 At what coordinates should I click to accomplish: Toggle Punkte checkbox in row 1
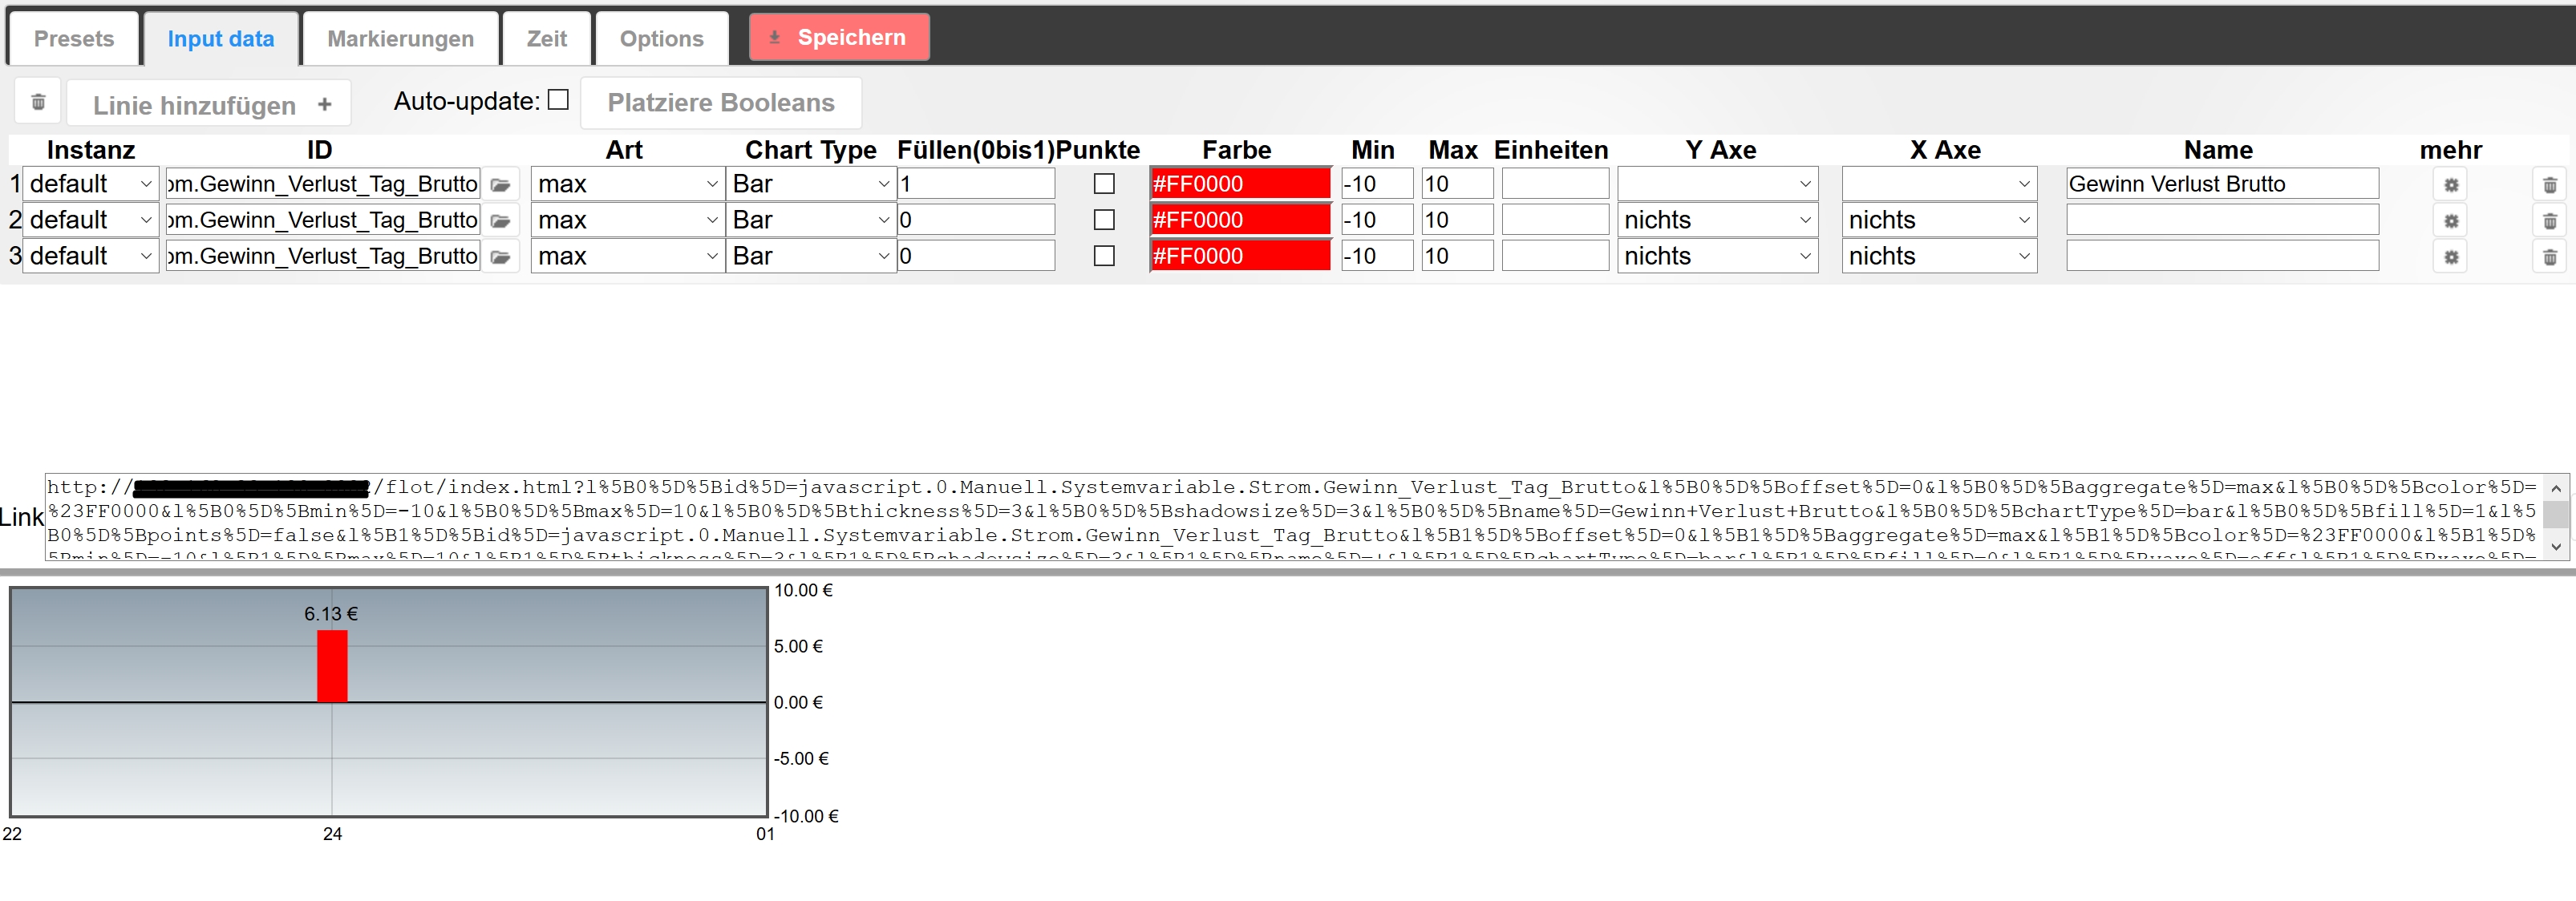click(x=1104, y=184)
